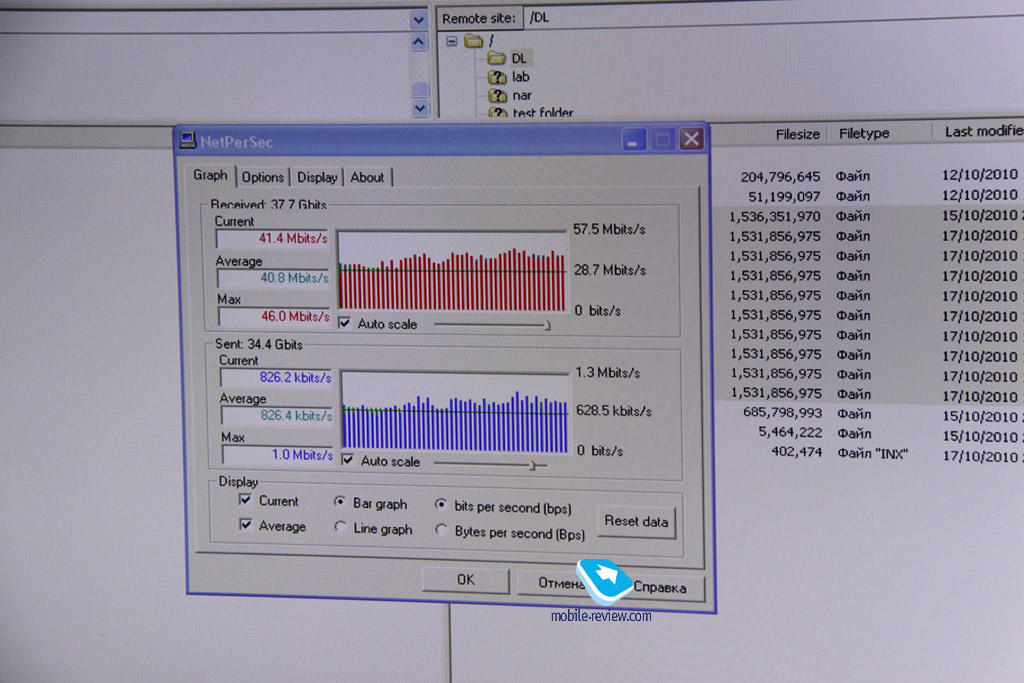The height and width of the screenshot is (683, 1024).
Task: Choose bits per second (bps) option
Action: pyautogui.click(x=441, y=505)
